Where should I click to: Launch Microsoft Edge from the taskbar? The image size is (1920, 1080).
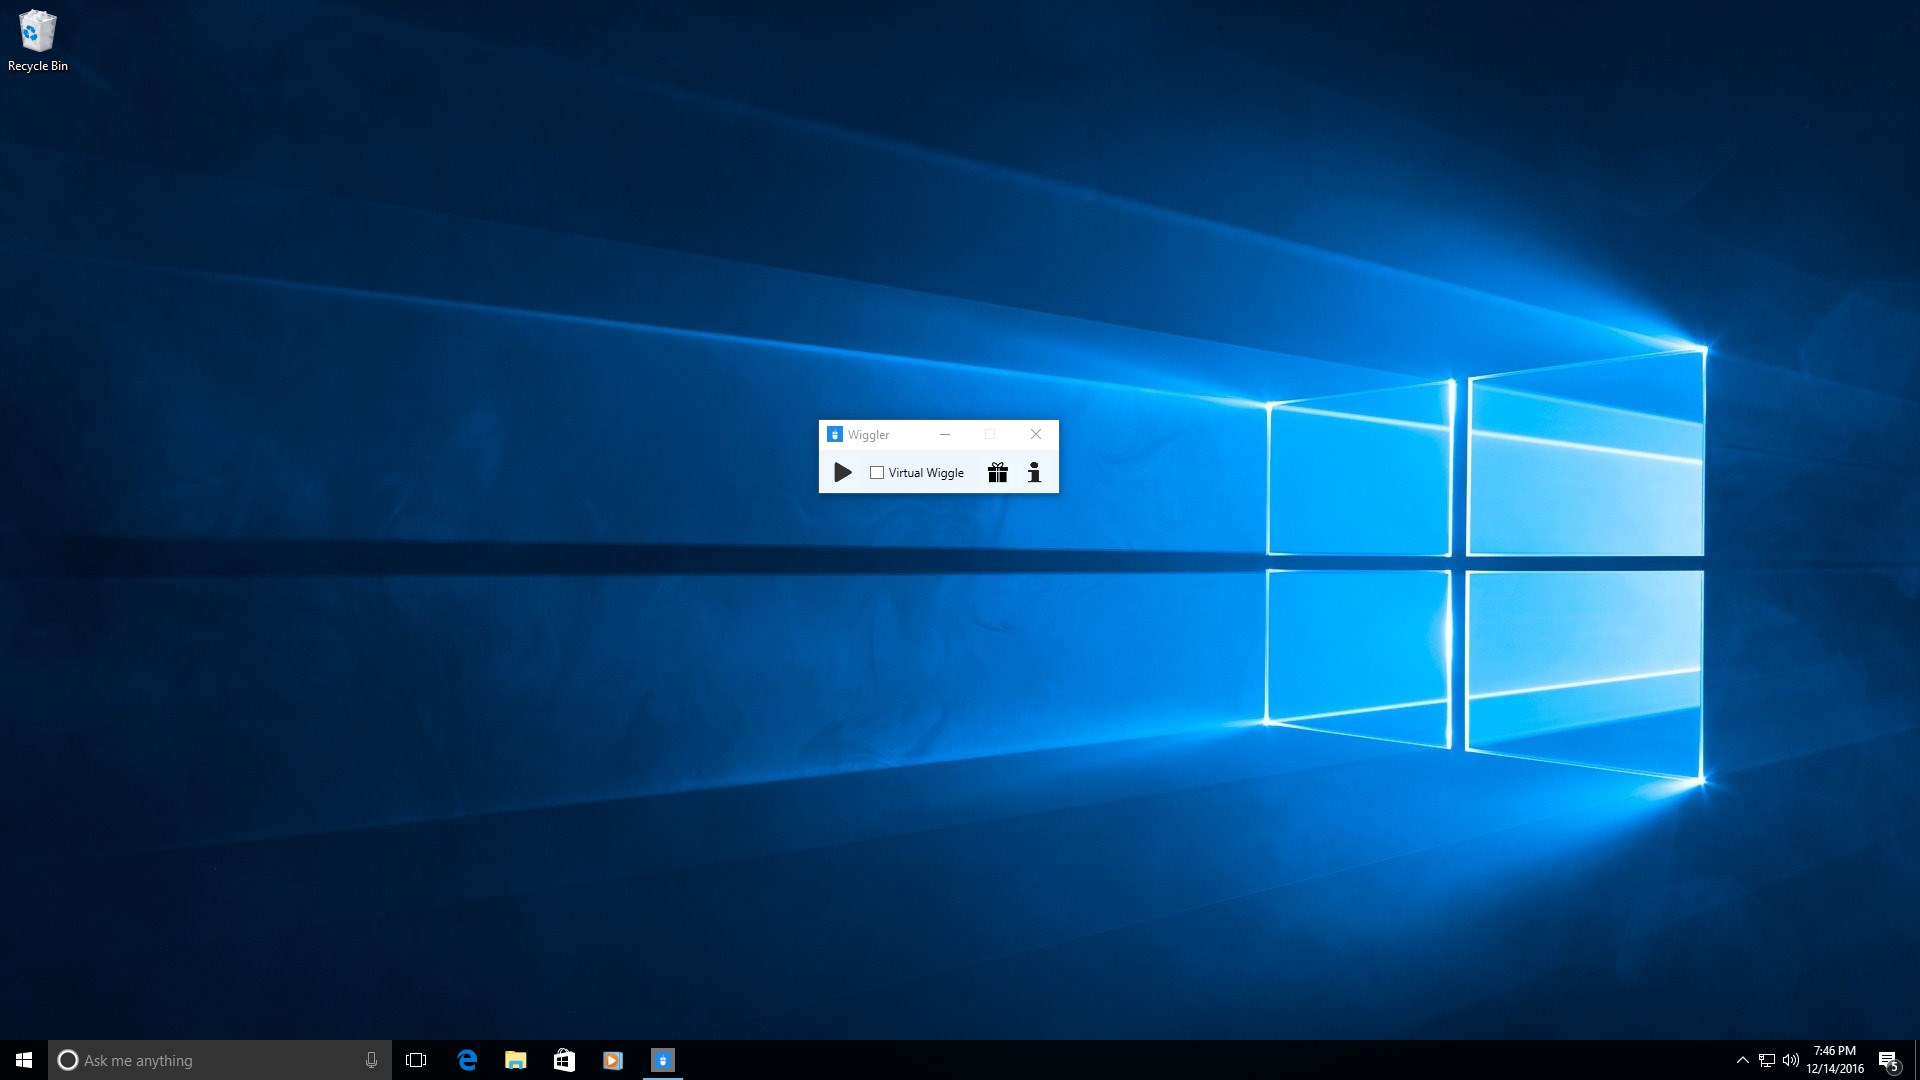point(467,1060)
